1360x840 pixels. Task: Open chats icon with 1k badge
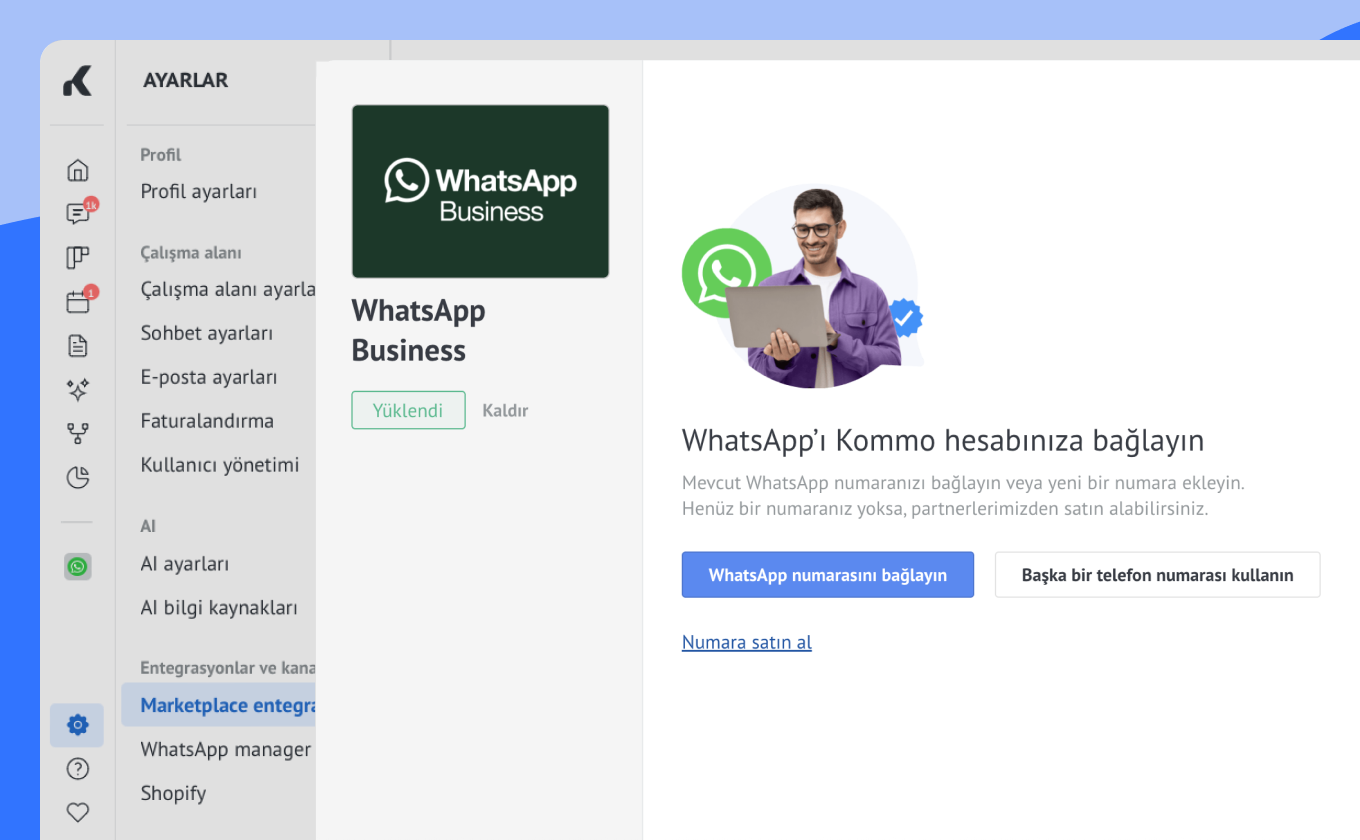click(x=77, y=214)
